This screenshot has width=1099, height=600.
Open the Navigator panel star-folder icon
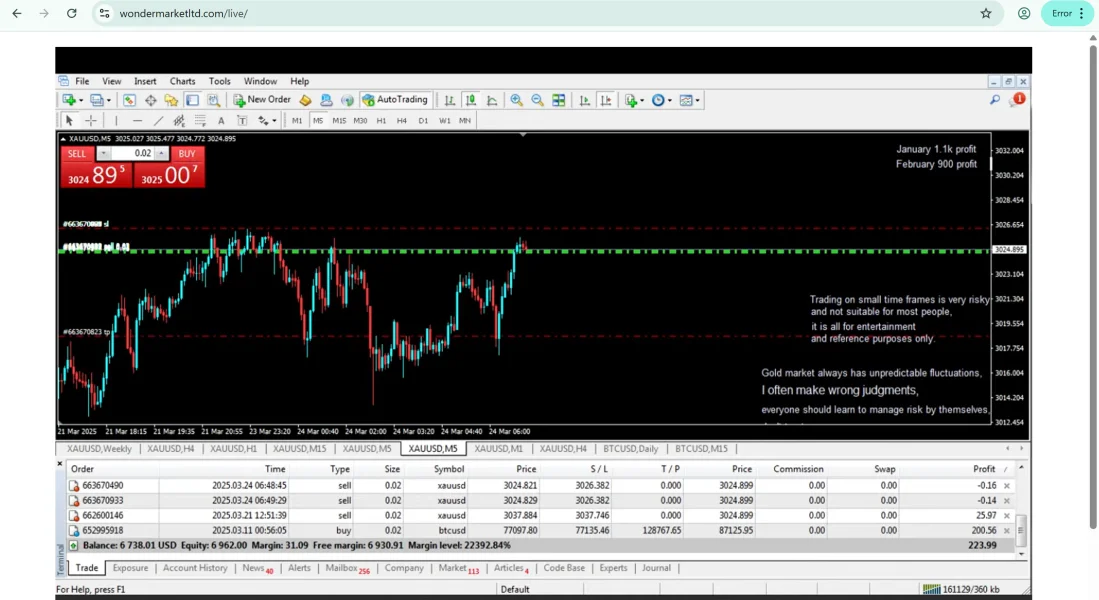point(171,100)
